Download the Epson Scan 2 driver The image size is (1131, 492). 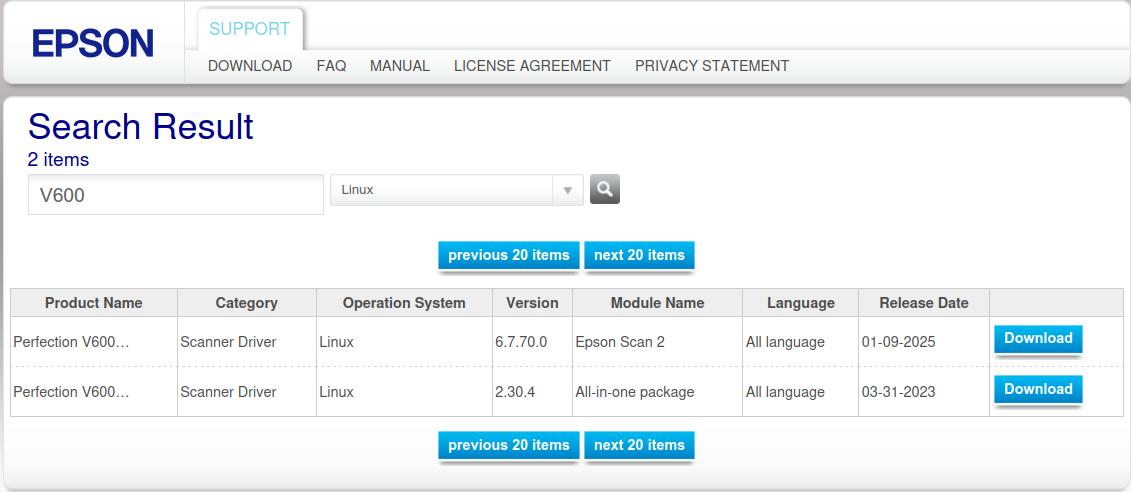[x=1038, y=338]
